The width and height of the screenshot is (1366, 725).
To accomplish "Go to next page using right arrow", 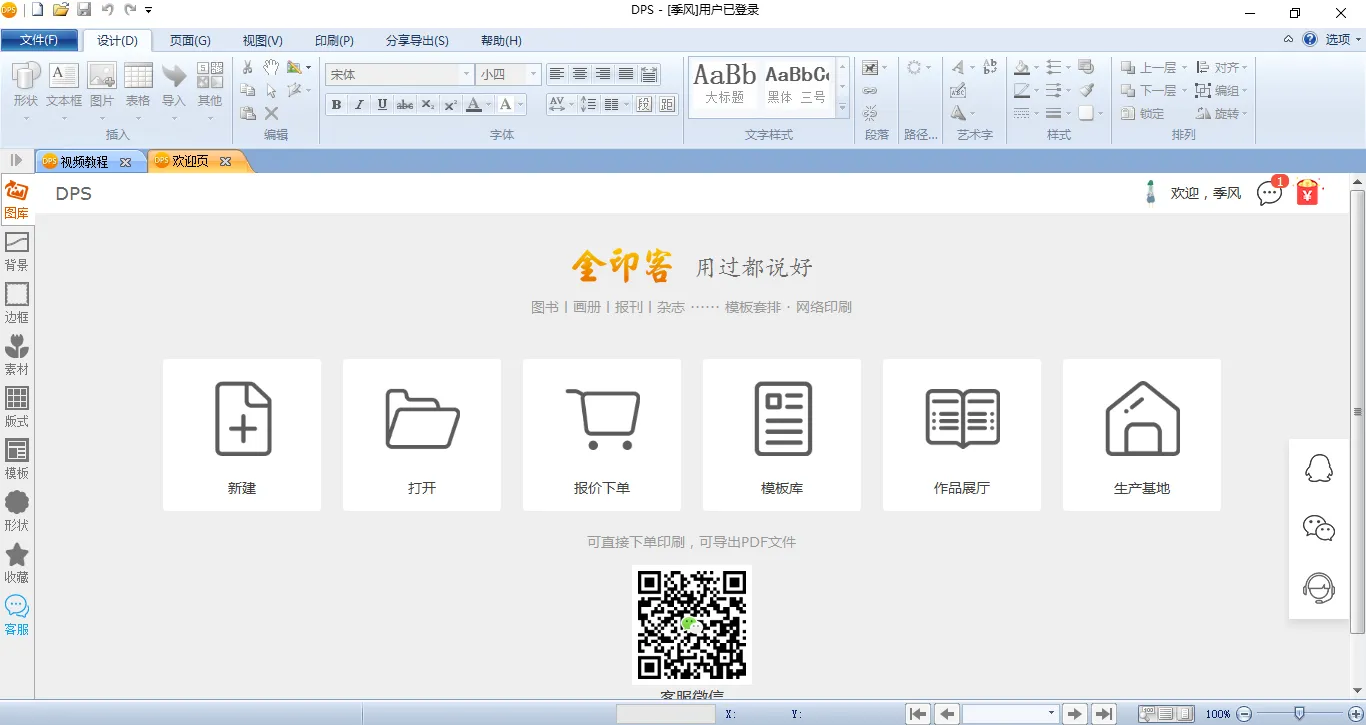I will [x=1075, y=714].
